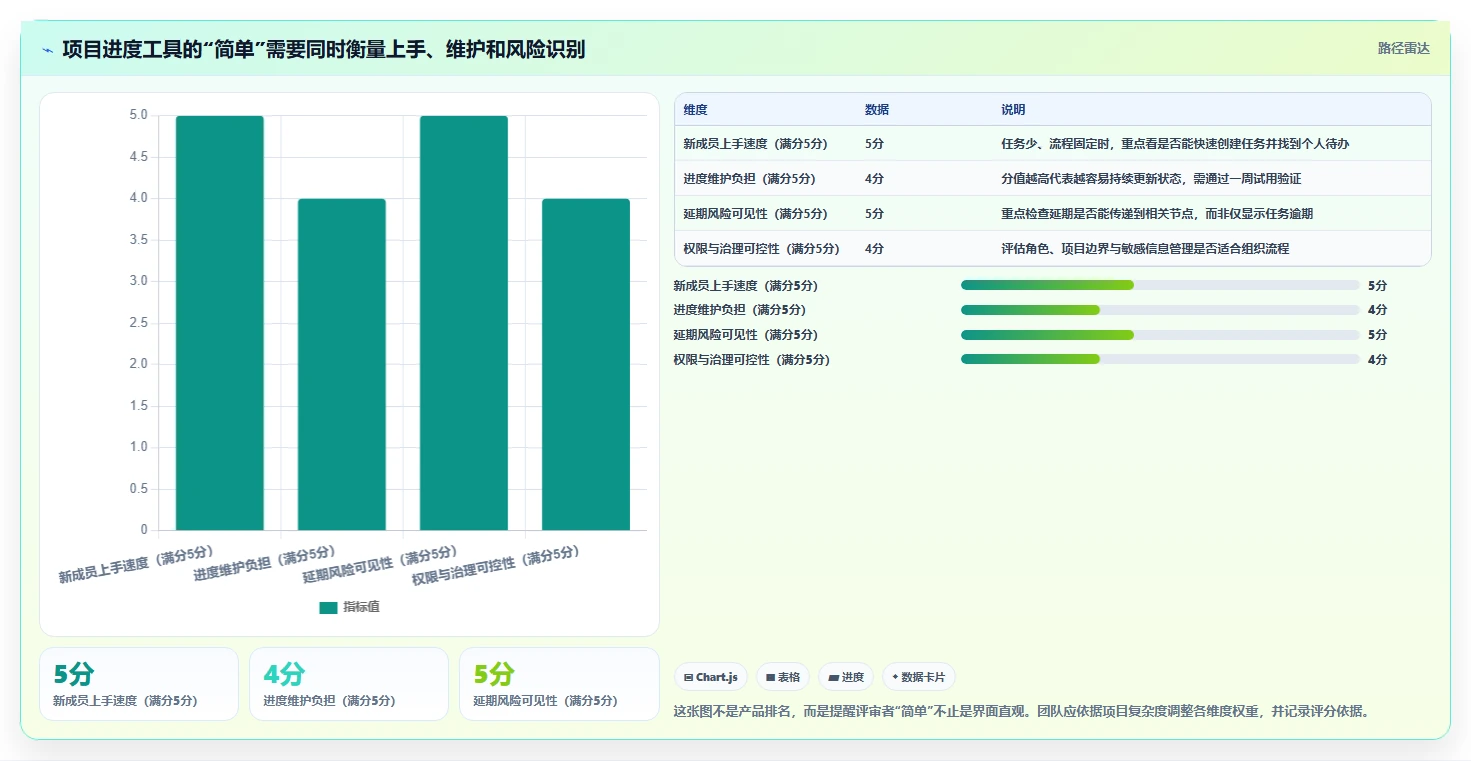Click description starting 任务少、流程固定时
This screenshot has height=761, width=1471.
tap(1175, 144)
